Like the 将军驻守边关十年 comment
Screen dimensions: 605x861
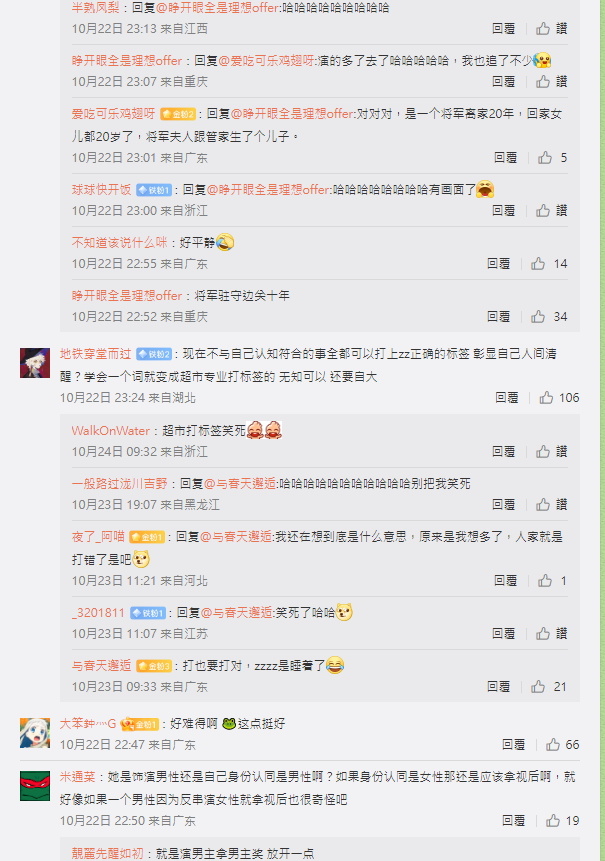(538, 316)
